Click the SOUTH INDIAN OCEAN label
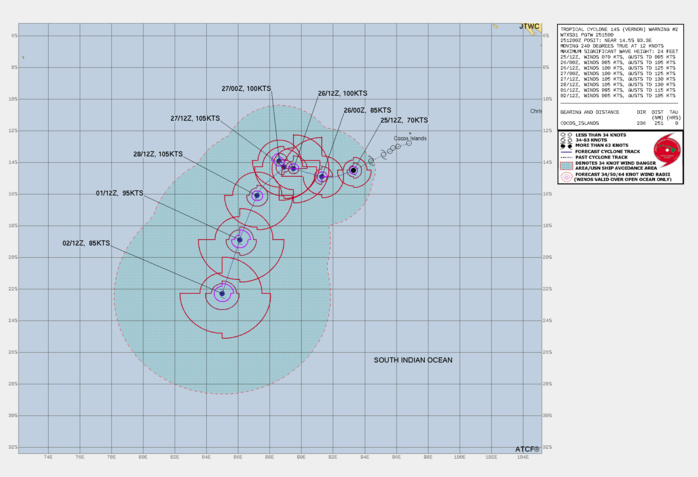This screenshot has width=698, height=477. pyautogui.click(x=413, y=360)
